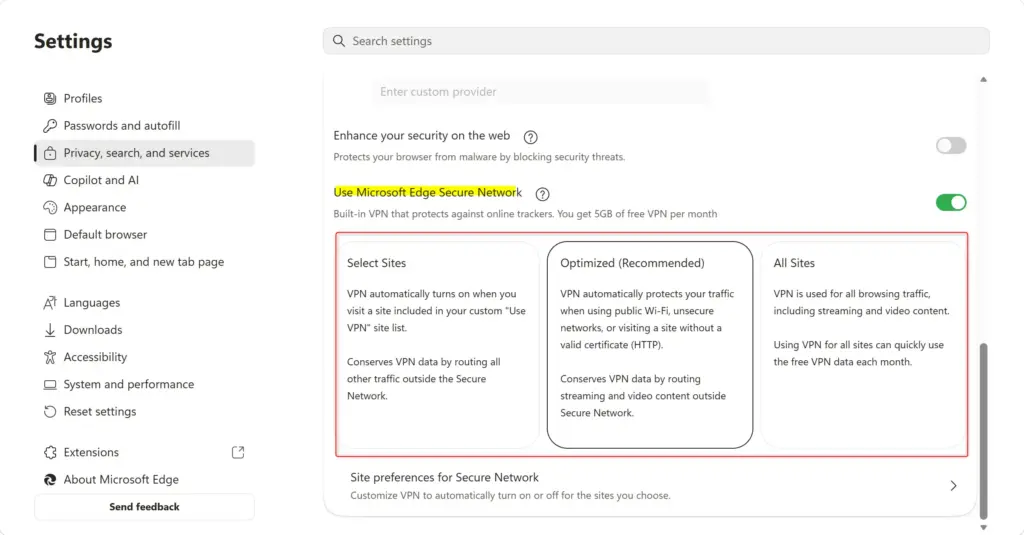The width and height of the screenshot is (1024, 535).
Task: Click the Settings page heading
Action: point(73,41)
